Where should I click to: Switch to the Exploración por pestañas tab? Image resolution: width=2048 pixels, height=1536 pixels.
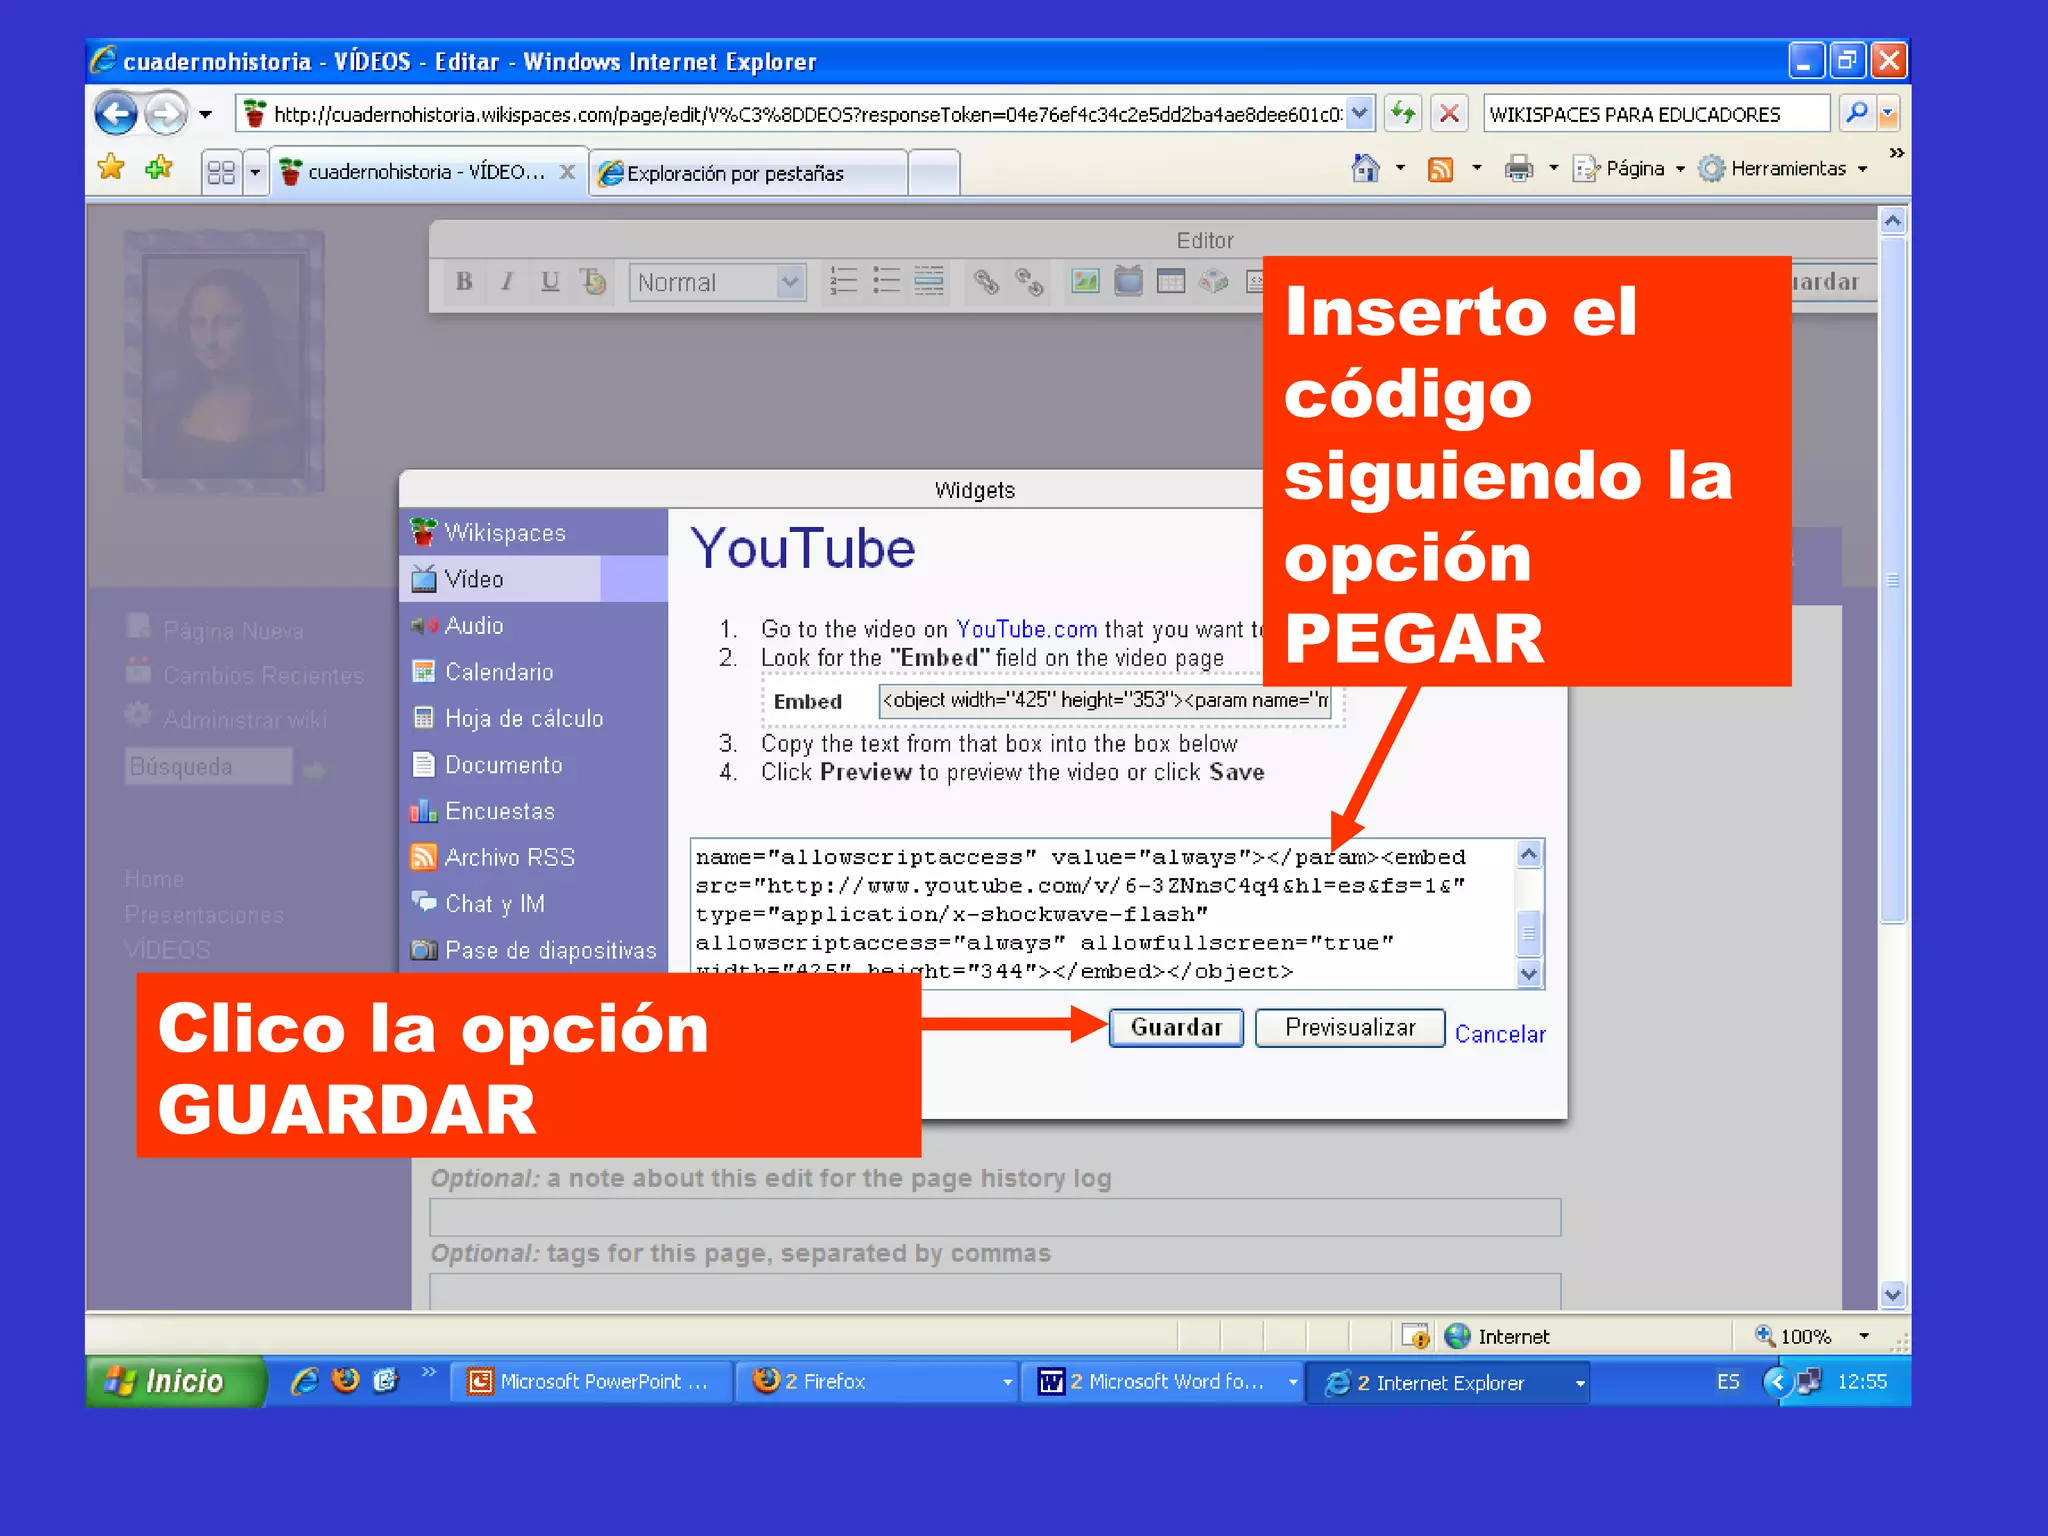748,173
